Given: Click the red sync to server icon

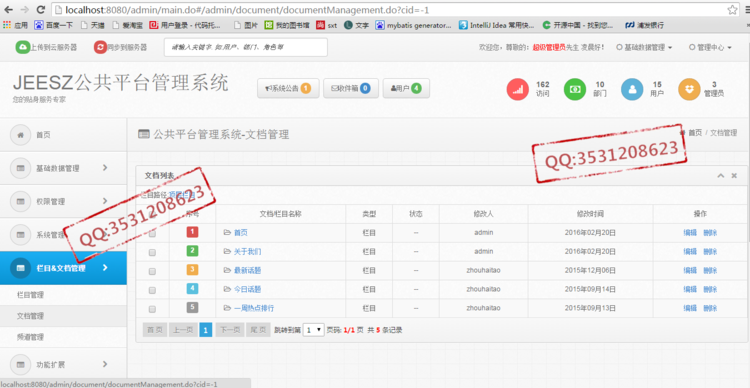Looking at the screenshot, I should (x=100, y=47).
